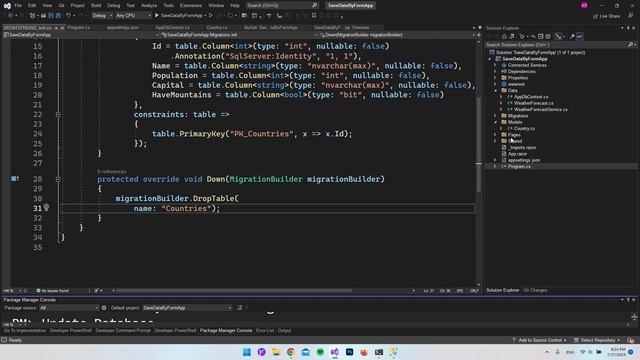Switch to the Git Changes tab
Image resolution: width=640 pixels, height=360 pixels.
click(x=535, y=290)
